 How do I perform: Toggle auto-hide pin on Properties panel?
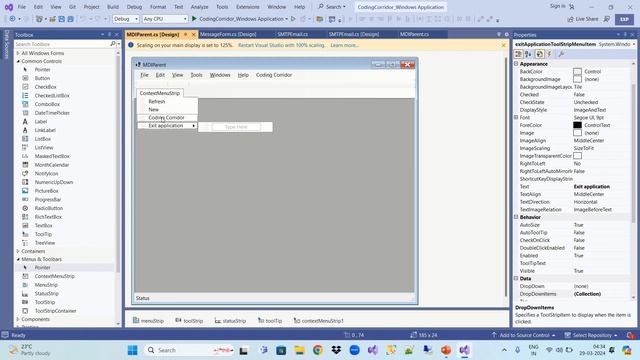click(x=625, y=35)
